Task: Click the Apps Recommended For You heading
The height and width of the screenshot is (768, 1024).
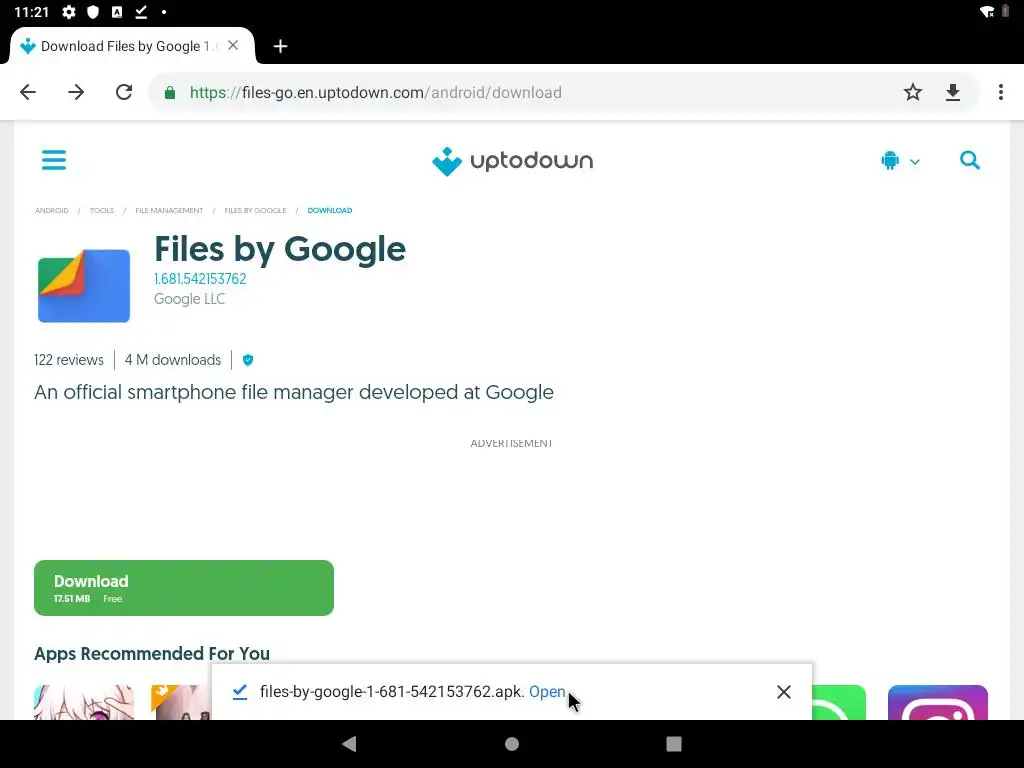Action: point(152,654)
